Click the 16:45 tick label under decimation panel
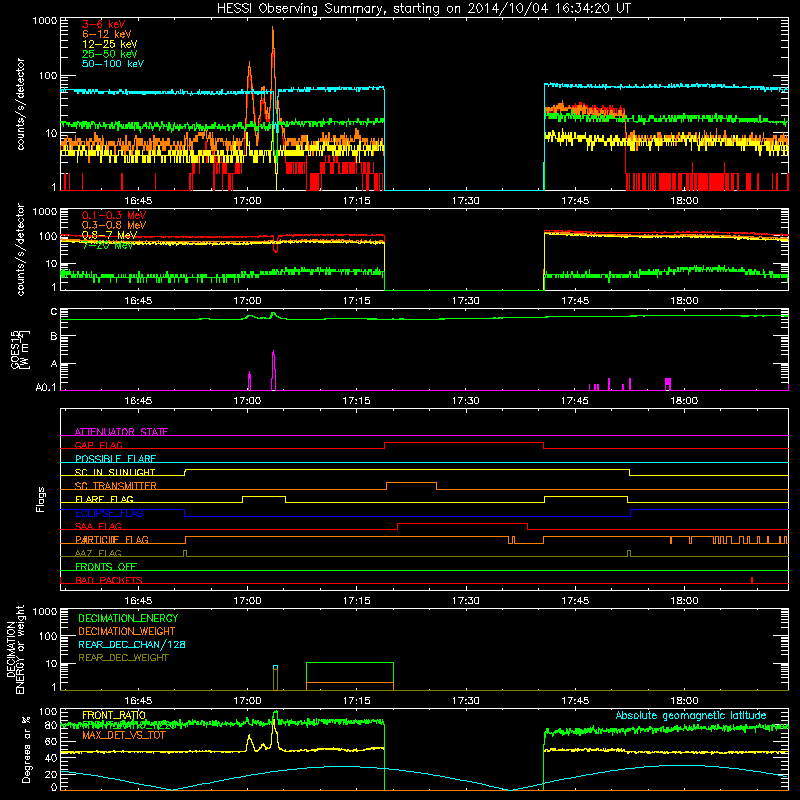The image size is (800, 800). click(x=138, y=701)
